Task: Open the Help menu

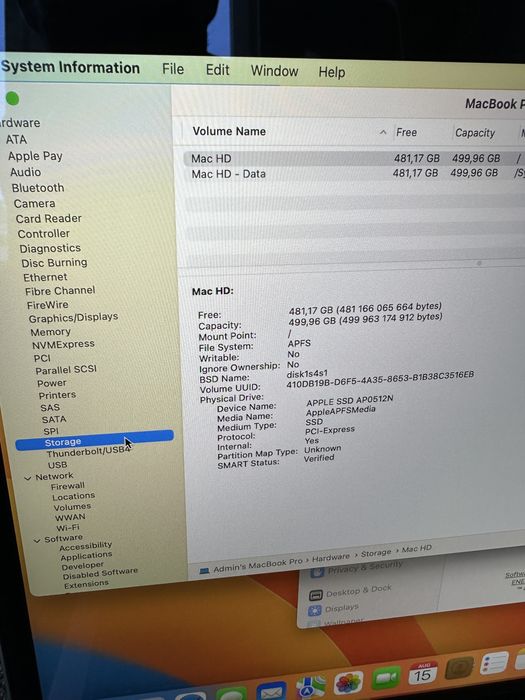Action: click(332, 72)
